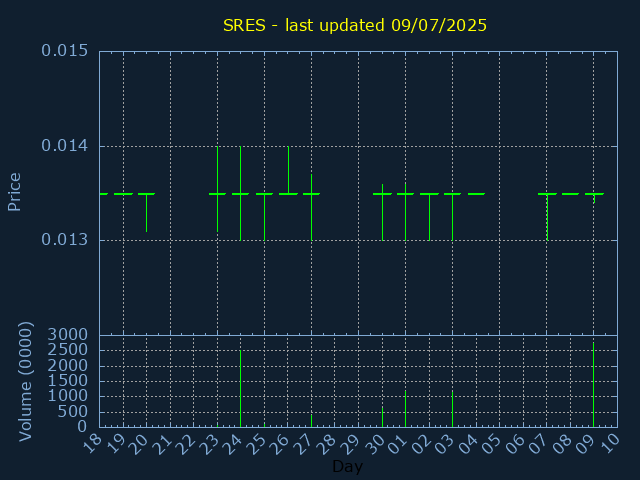Click day label 30 on x-axis
This screenshot has height=480, width=640.
coord(375,444)
